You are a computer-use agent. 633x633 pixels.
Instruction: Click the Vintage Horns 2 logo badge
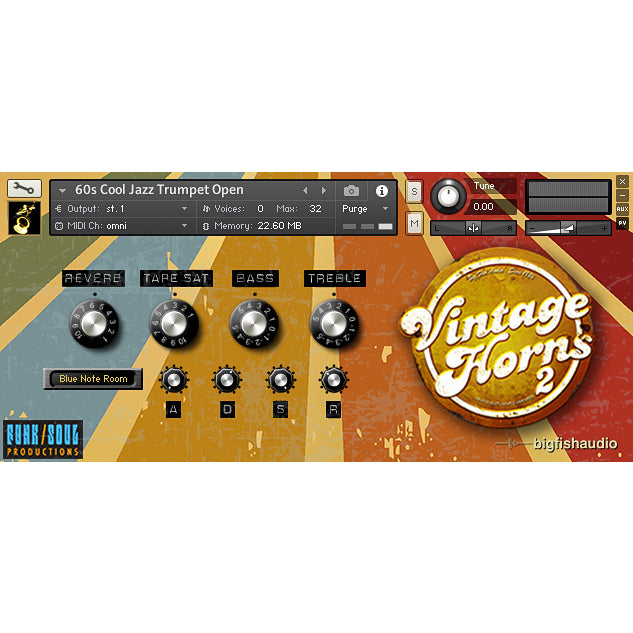pos(496,337)
